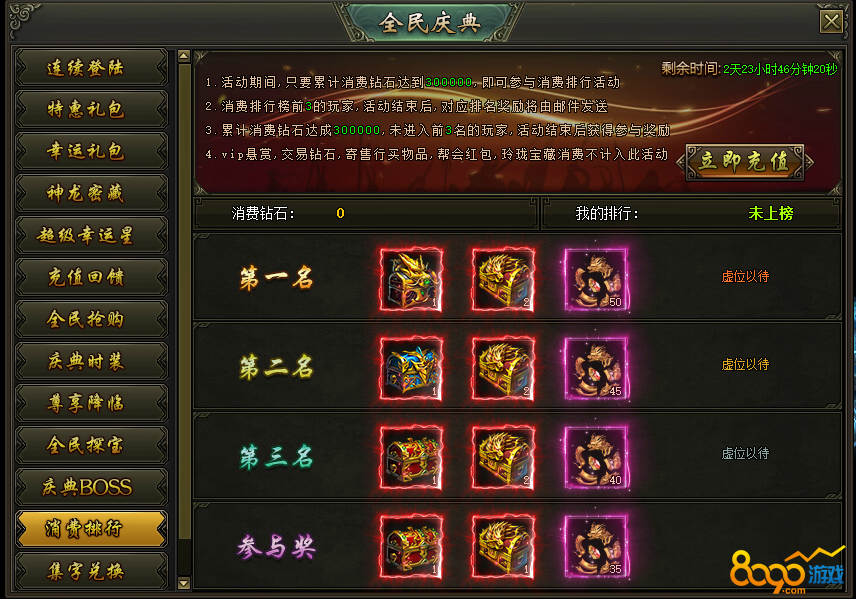Select the 庆典BOSS tab

tap(91, 487)
